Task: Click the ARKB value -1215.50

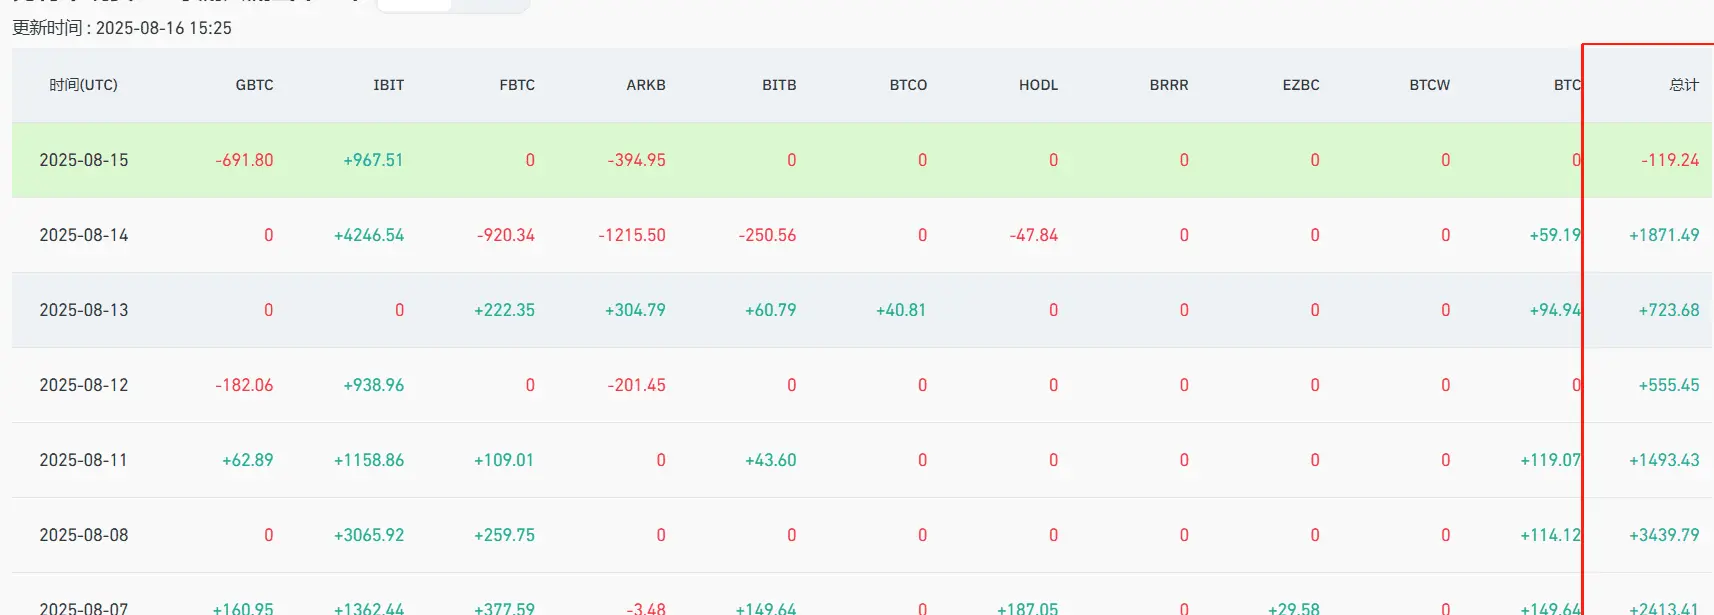Action: pyautogui.click(x=632, y=235)
